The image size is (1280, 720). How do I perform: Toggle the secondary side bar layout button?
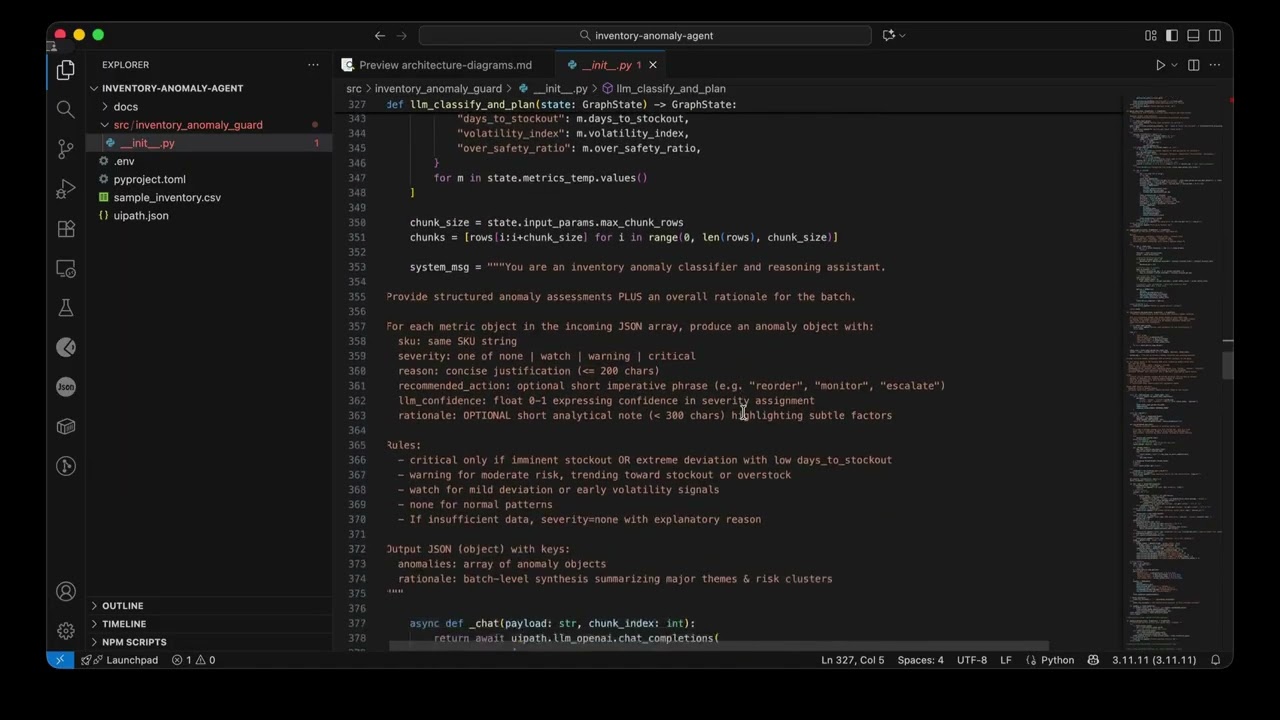coord(1215,35)
